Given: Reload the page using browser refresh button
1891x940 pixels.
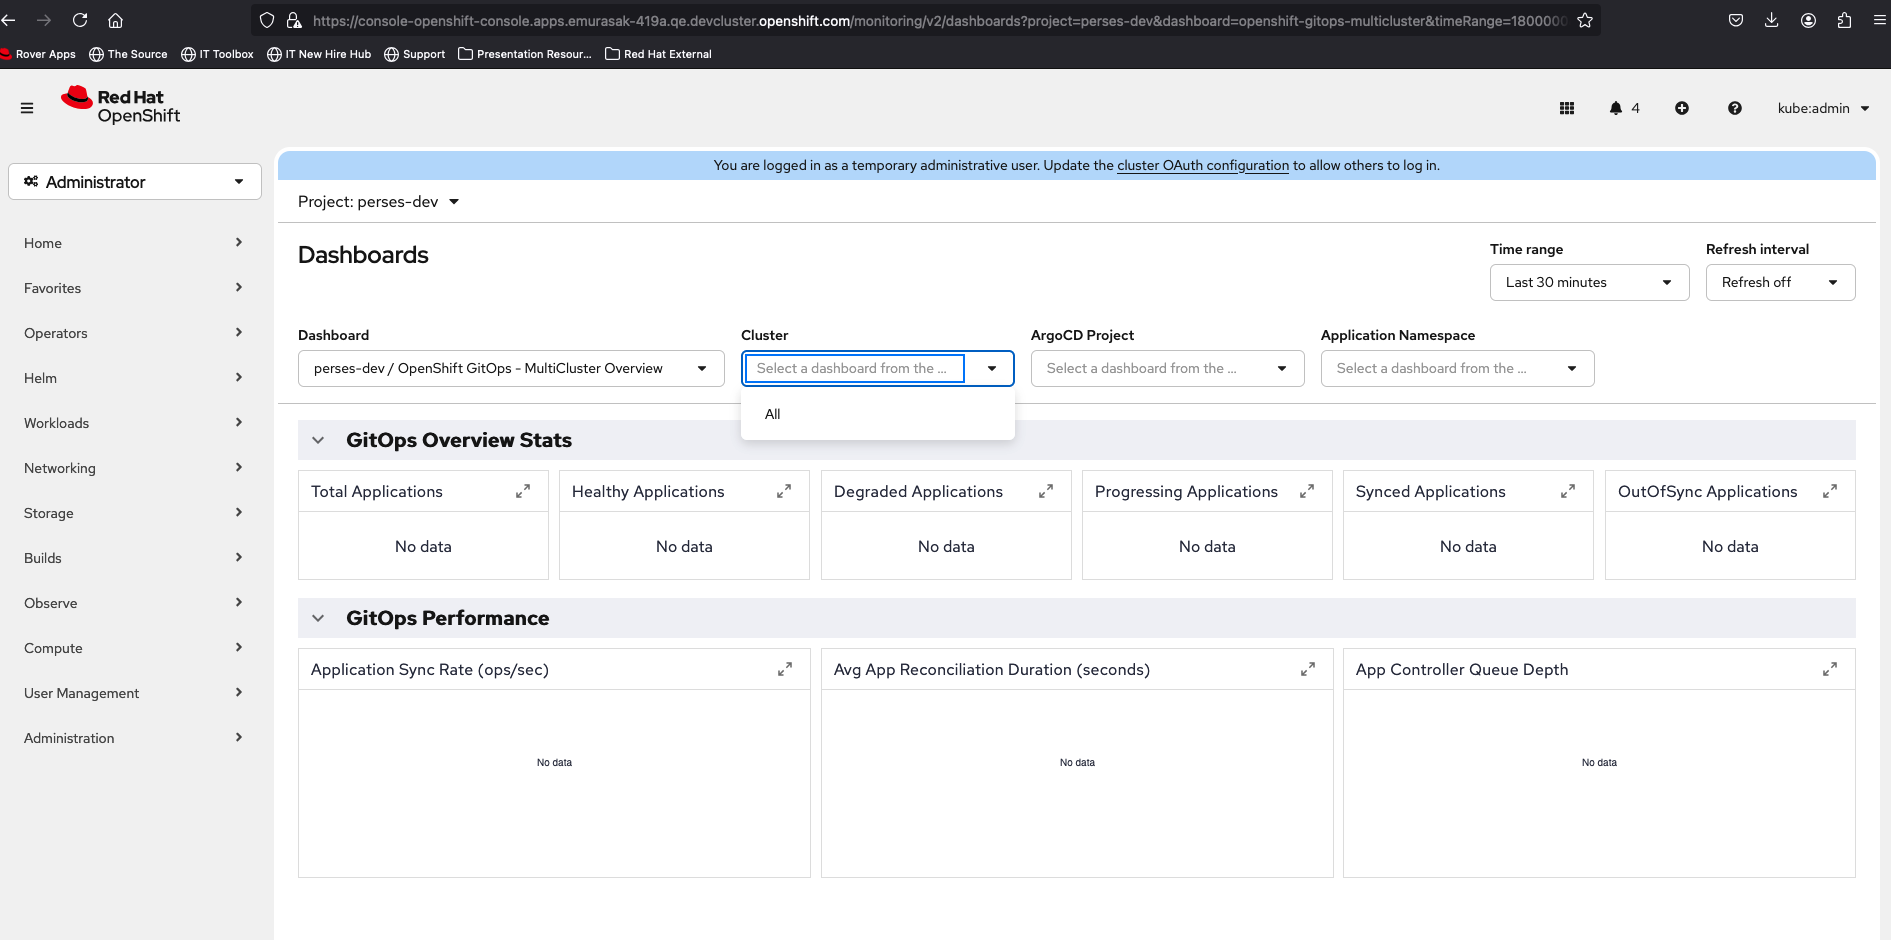Looking at the screenshot, I should (x=80, y=20).
